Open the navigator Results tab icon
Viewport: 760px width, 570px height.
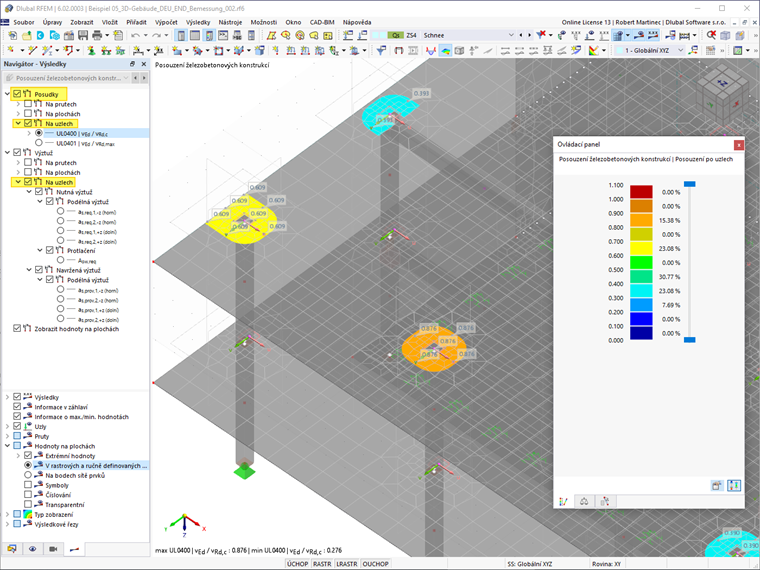[x=74, y=549]
